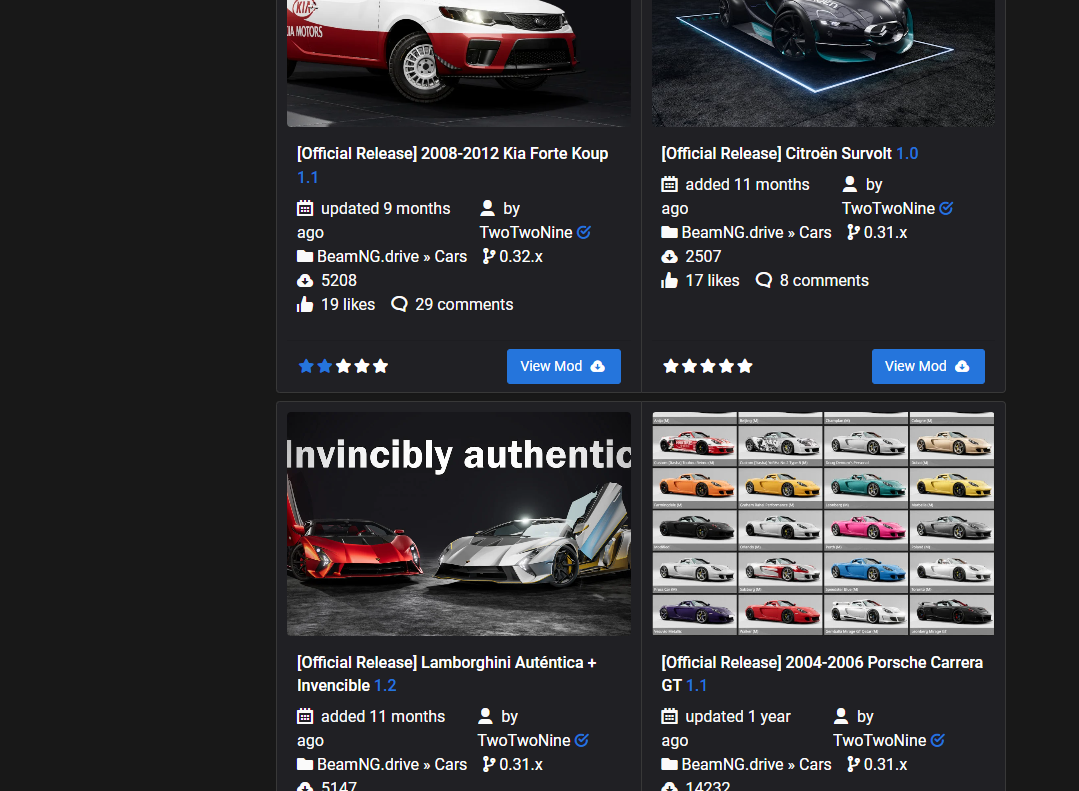This screenshot has width=1079, height=791.
Task: Click download cloud icon beside 5208
Action: [305, 281]
